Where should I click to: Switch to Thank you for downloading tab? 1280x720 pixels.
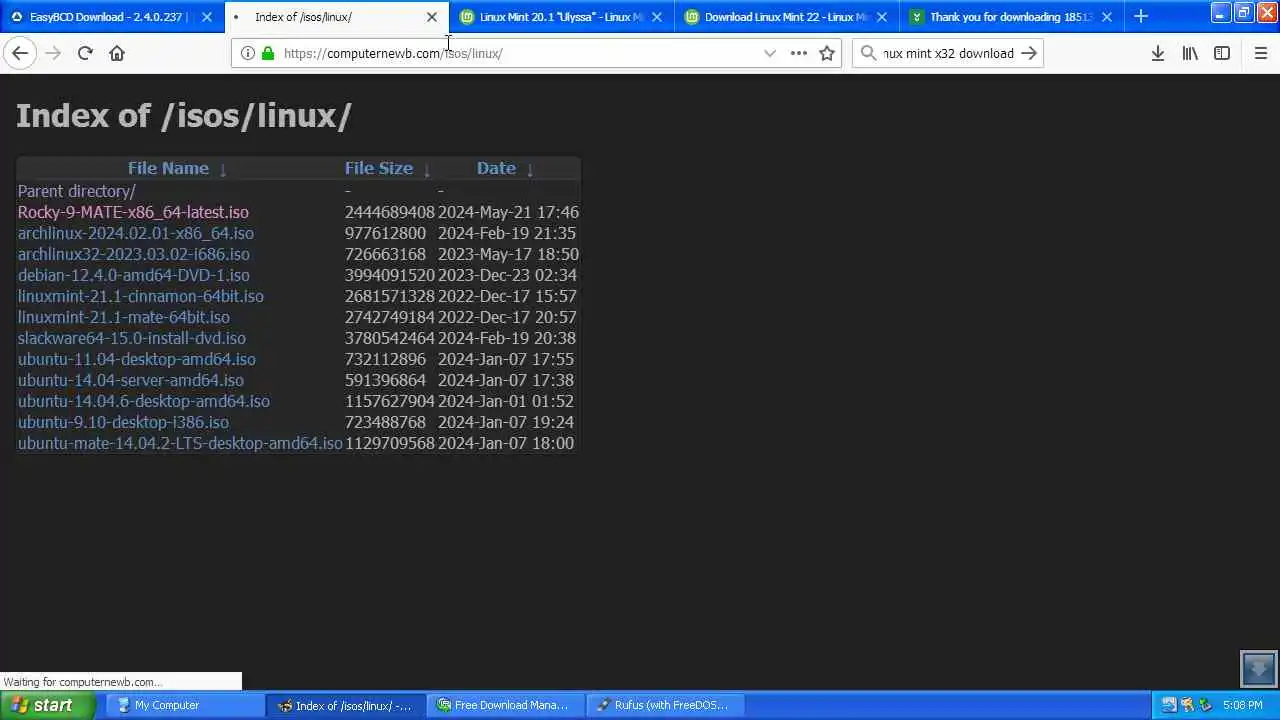point(1012,17)
